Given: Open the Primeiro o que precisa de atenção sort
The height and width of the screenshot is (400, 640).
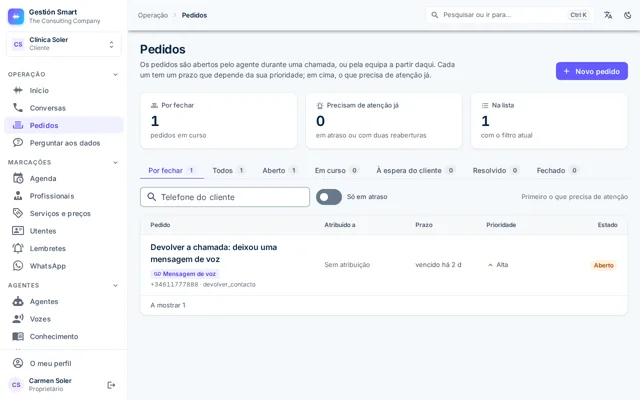Looking at the screenshot, I should click(x=574, y=197).
